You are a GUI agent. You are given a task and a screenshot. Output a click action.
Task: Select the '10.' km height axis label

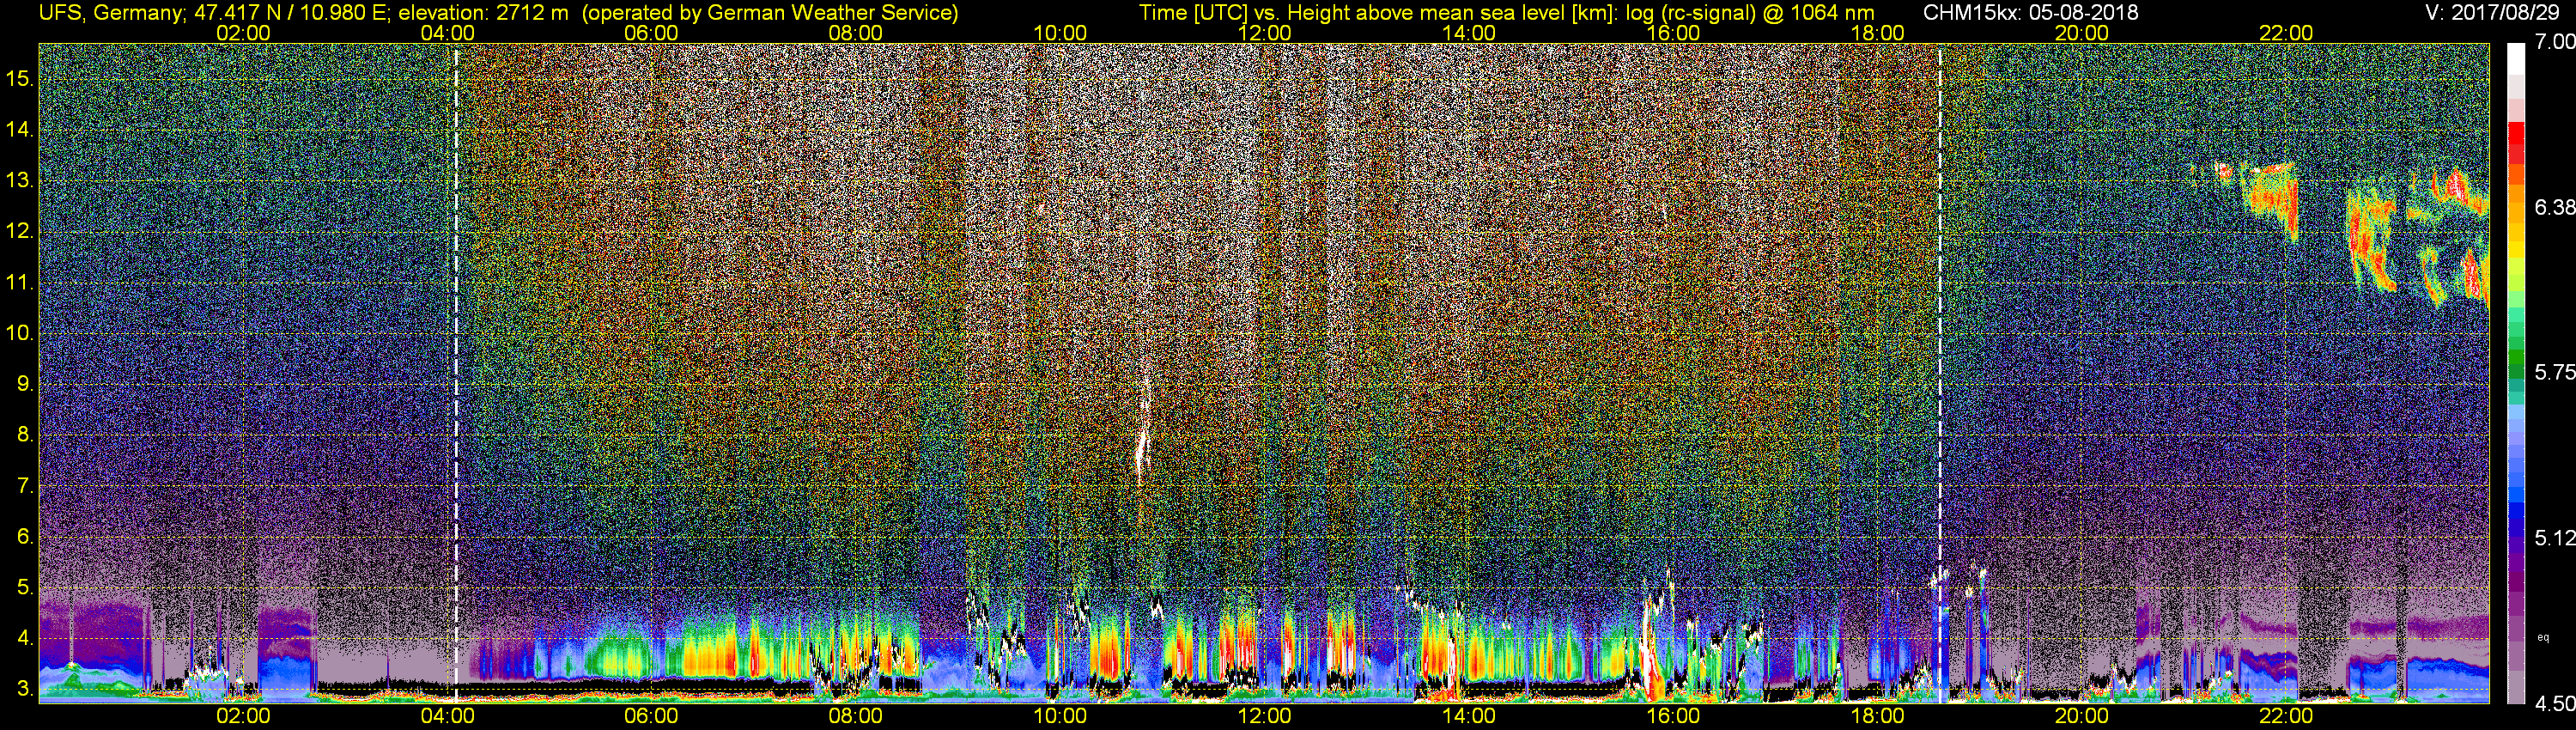pos(20,333)
